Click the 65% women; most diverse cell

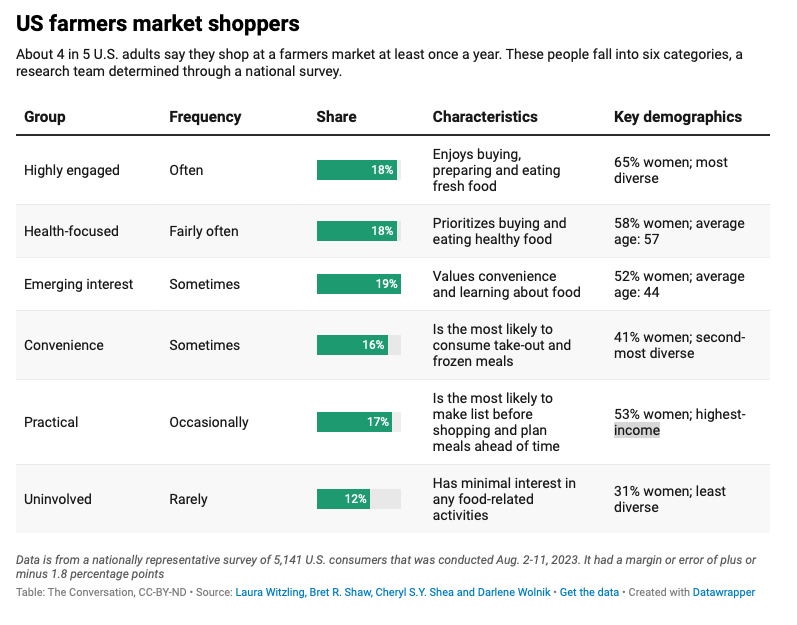coord(670,170)
